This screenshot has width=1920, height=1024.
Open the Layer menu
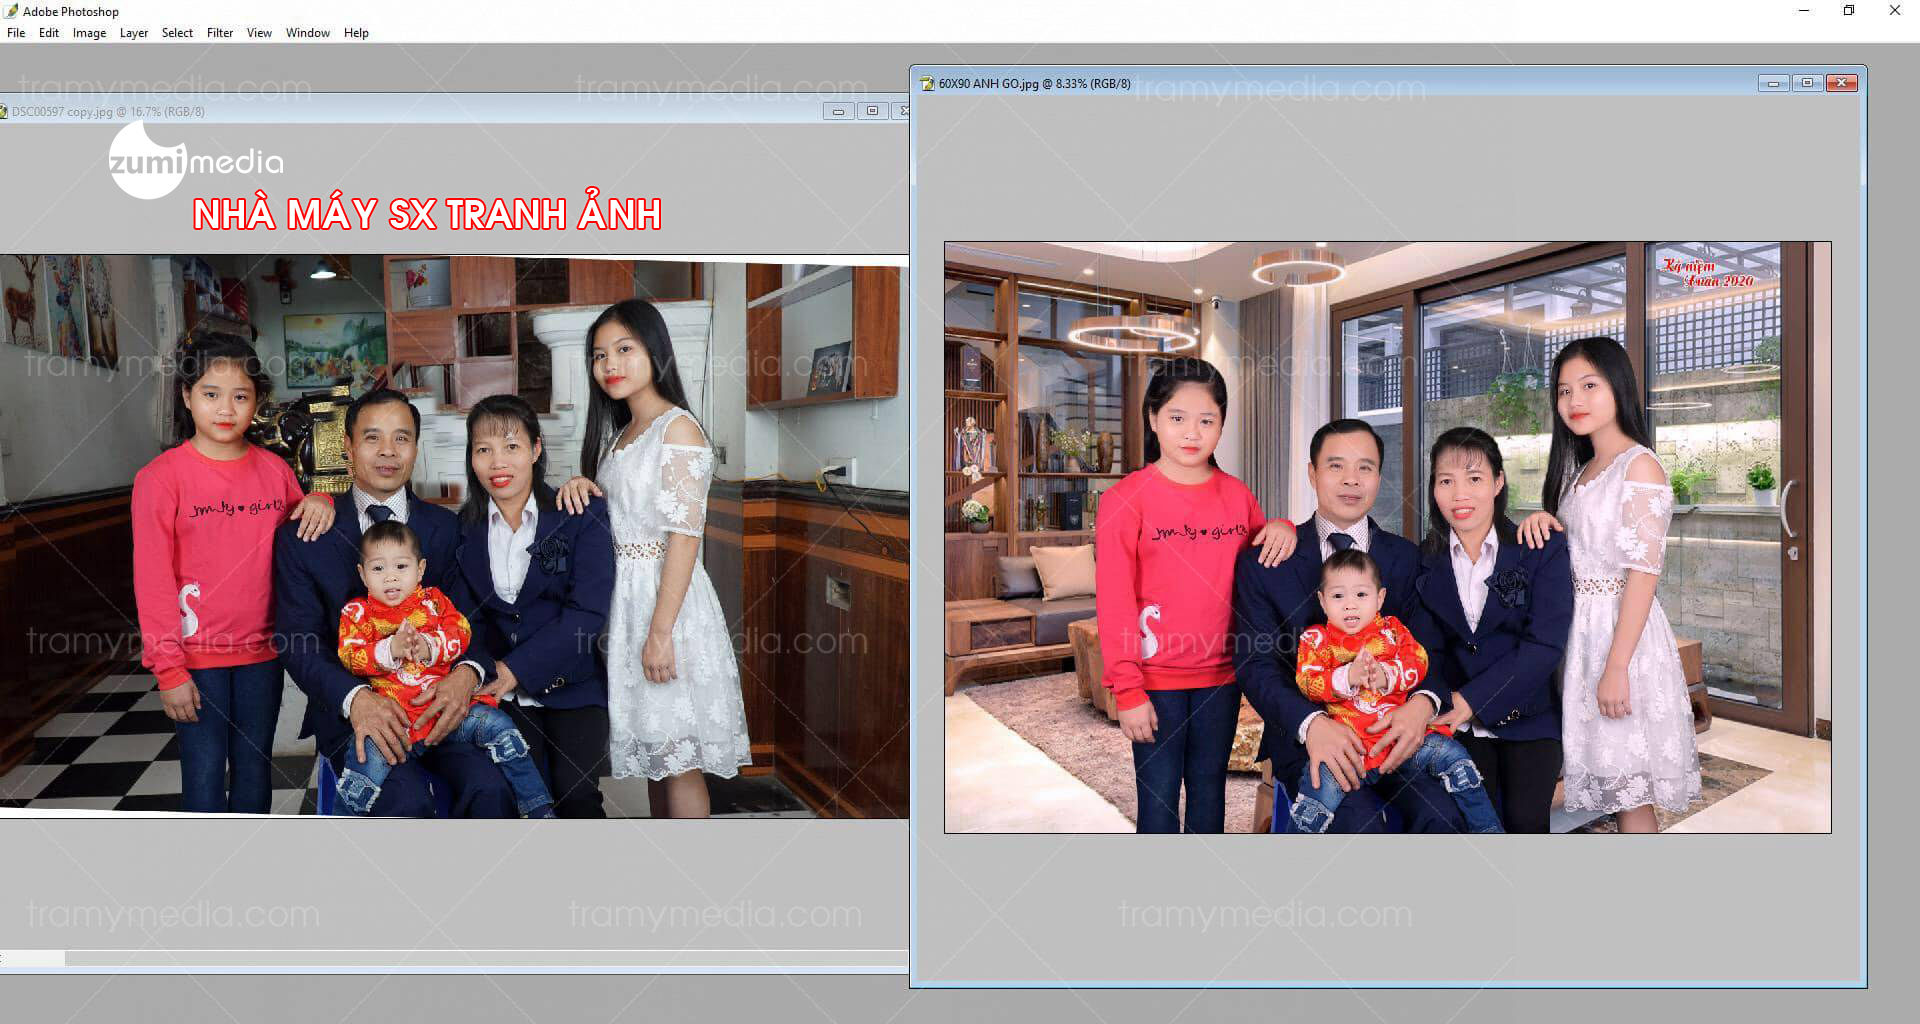tap(134, 33)
